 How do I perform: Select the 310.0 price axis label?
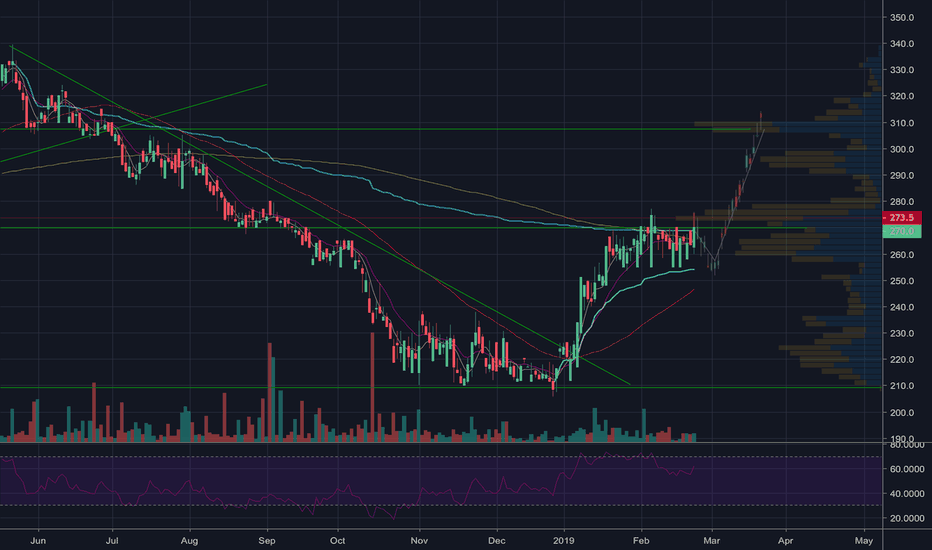[902, 123]
